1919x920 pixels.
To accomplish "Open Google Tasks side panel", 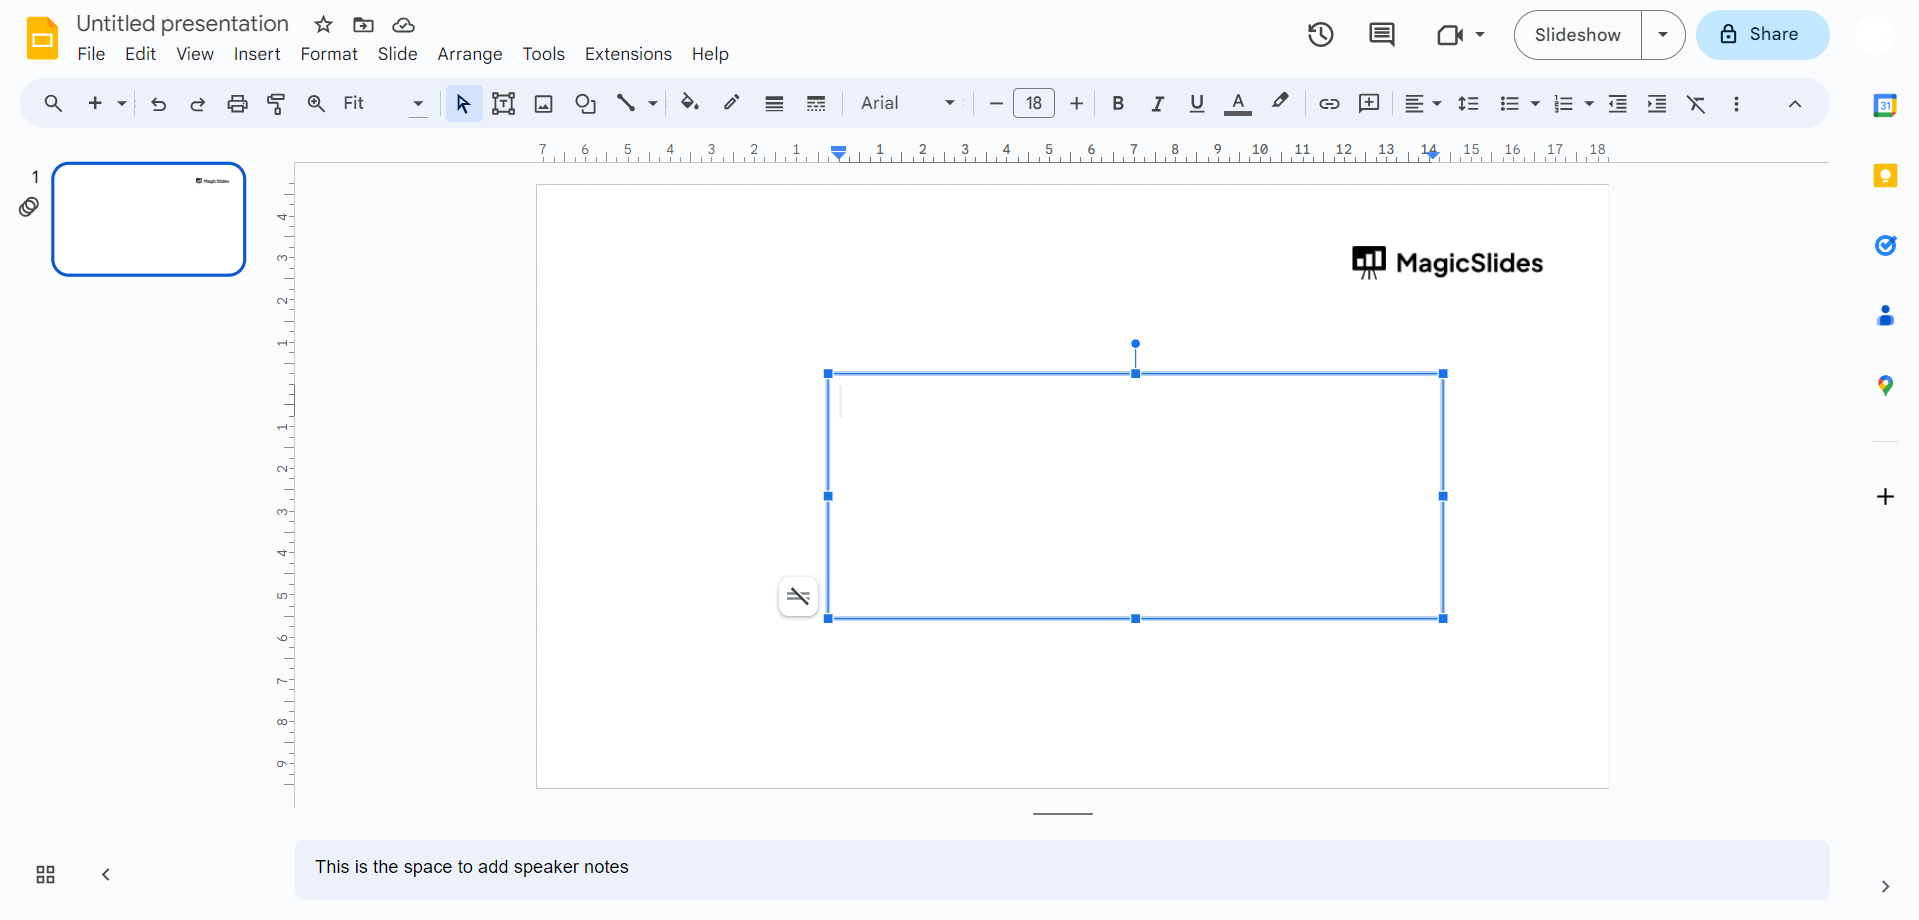I will click(x=1885, y=246).
